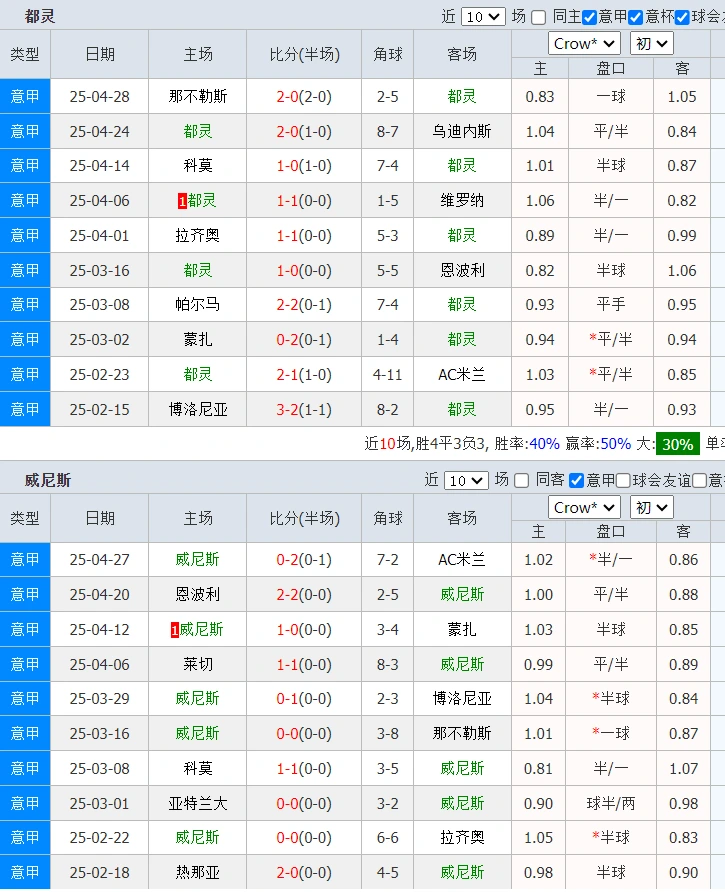Click 威尼斯 section title

[48, 481]
